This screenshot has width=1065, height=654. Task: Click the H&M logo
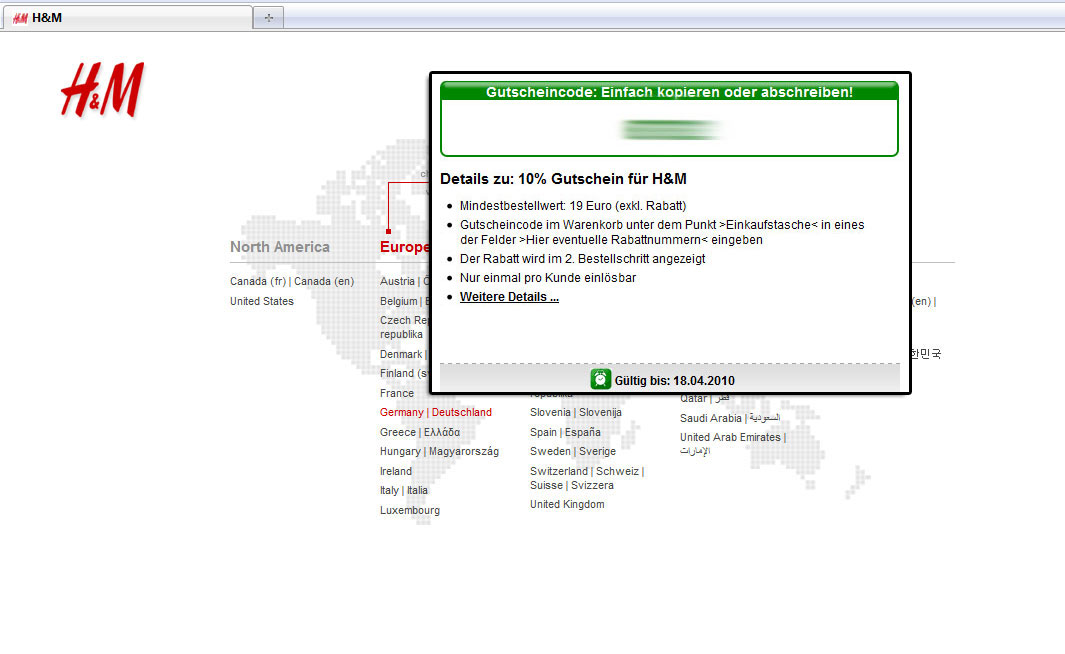pos(103,90)
